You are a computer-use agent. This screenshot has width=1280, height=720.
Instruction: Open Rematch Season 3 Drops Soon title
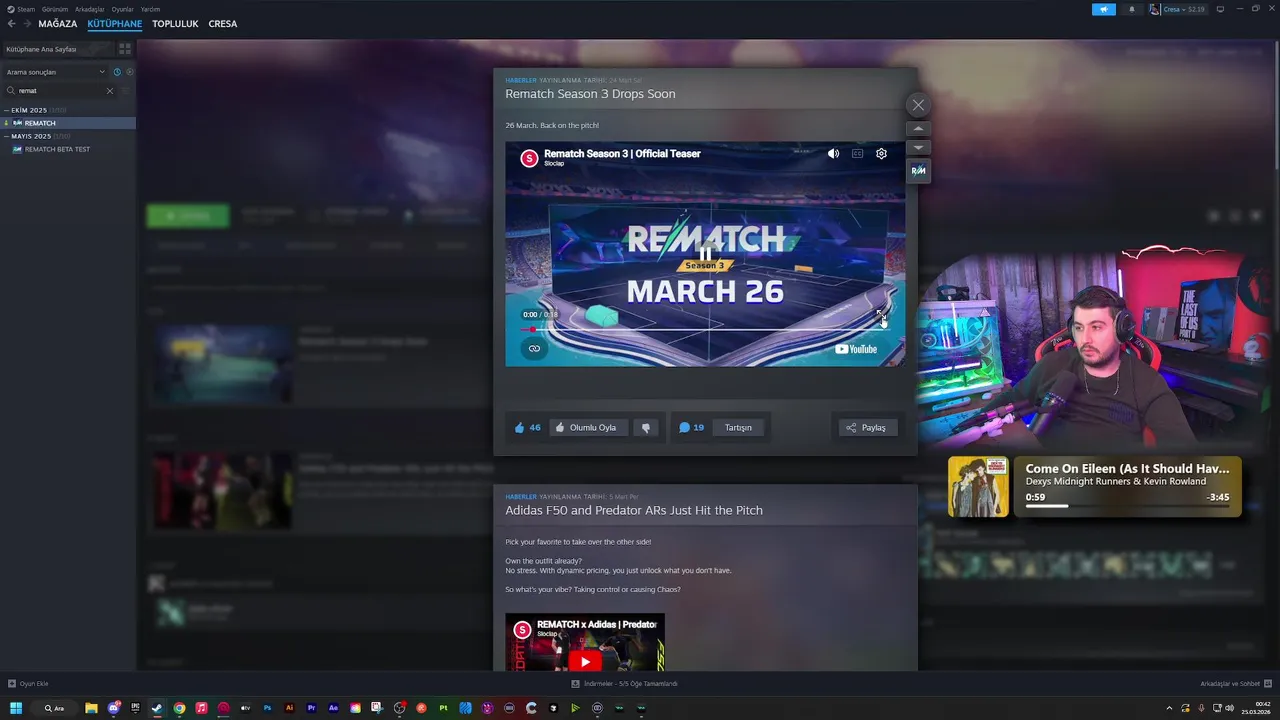(590, 94)
